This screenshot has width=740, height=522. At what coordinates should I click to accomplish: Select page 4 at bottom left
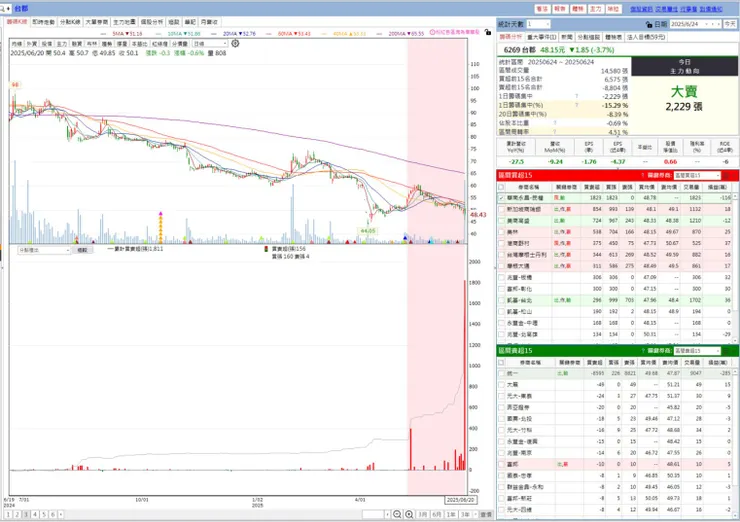(34, 514)
